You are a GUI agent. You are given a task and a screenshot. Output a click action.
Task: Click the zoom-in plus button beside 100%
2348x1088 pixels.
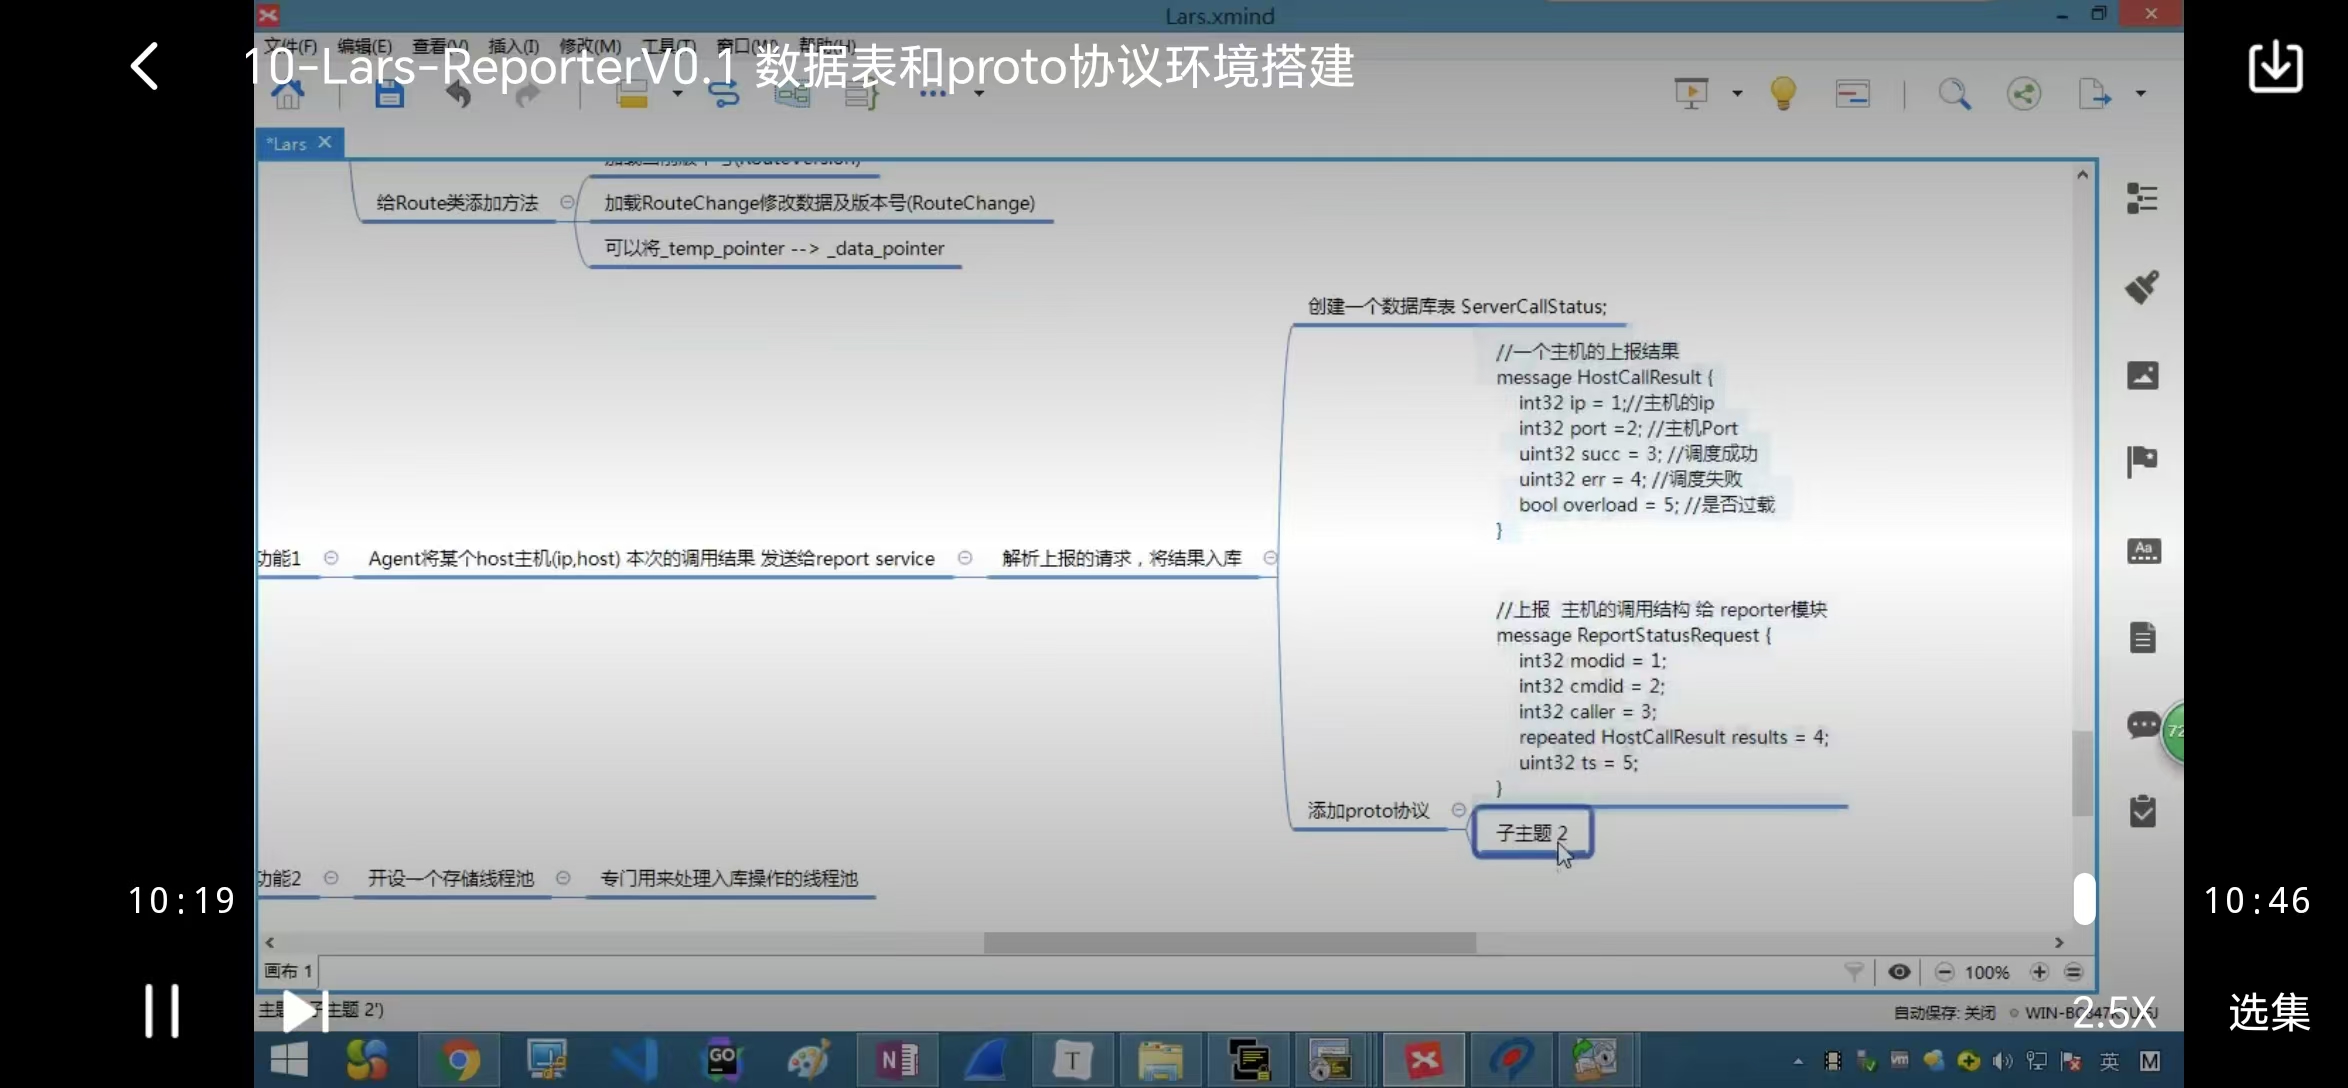click(x=2039, y=972)
